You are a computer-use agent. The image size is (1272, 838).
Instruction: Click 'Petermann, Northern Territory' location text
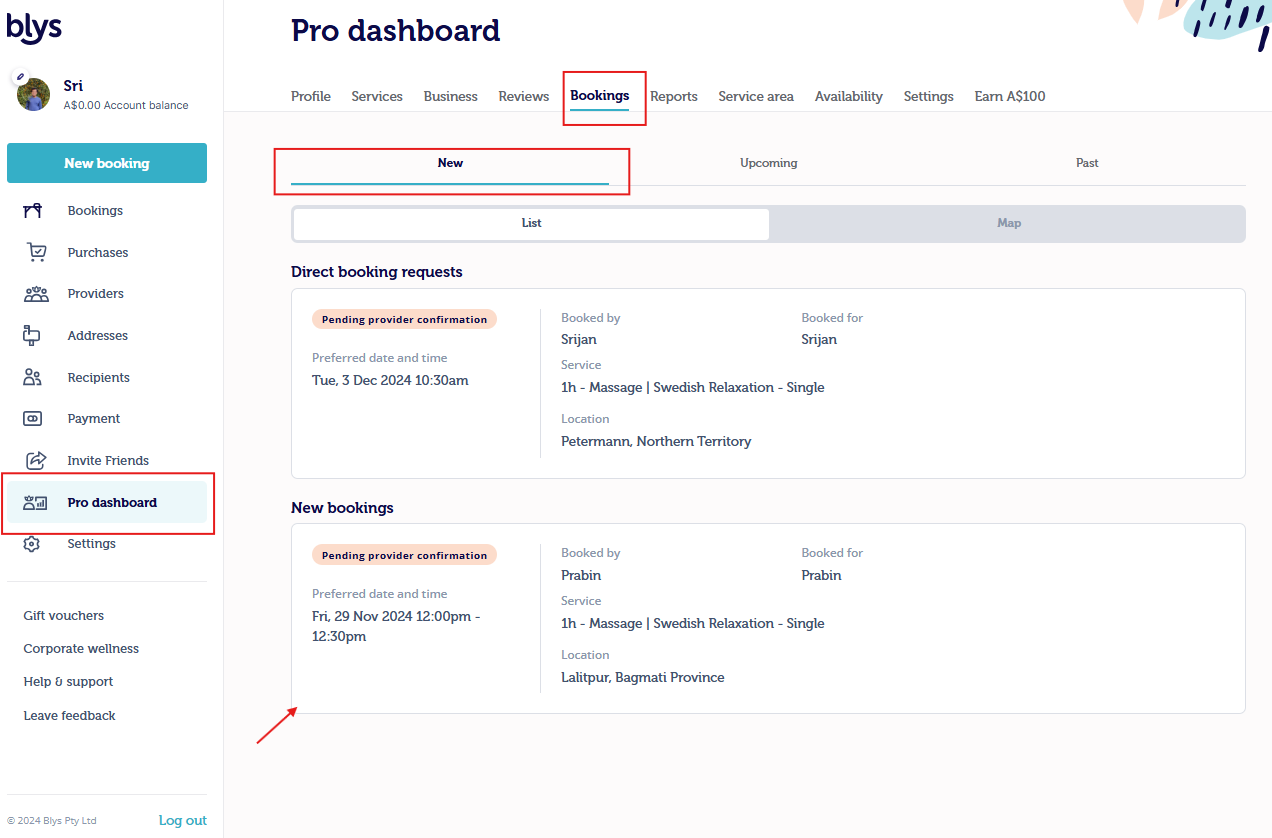click(656, 442)
